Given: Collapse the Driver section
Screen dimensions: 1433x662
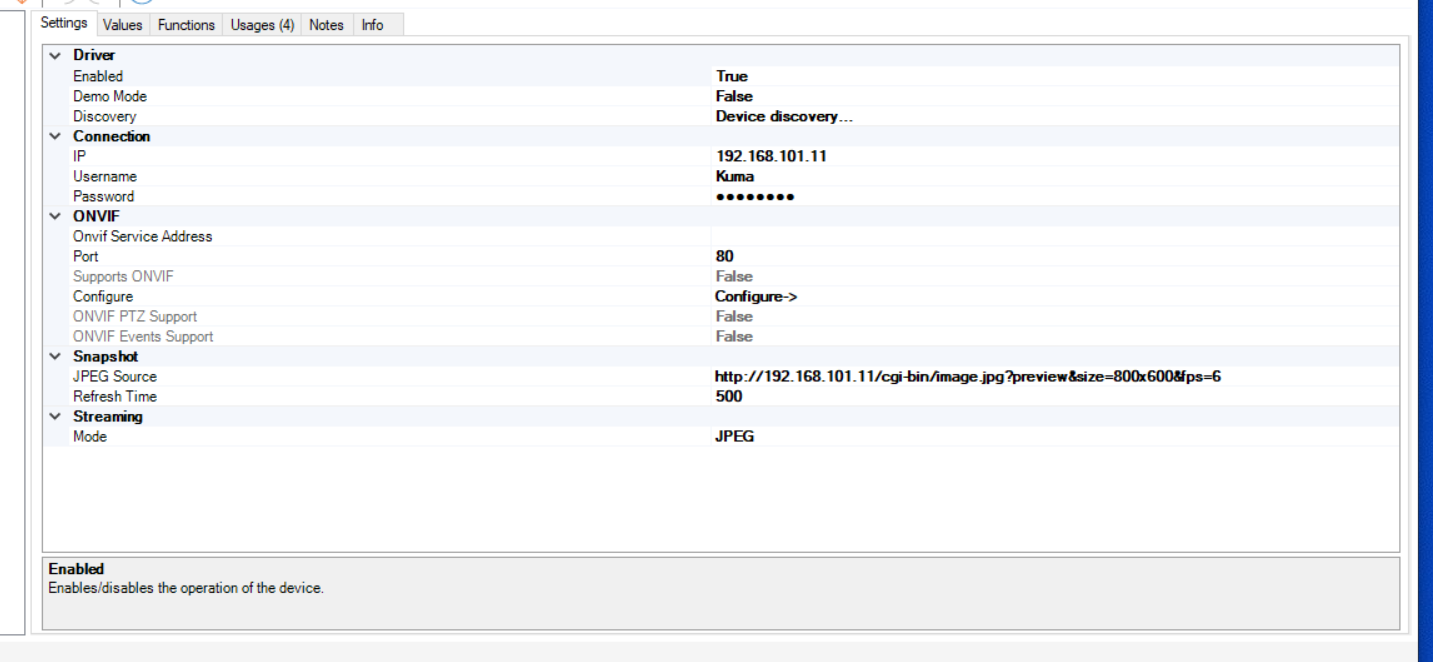Looking at the screenshot, I should tap(55, 56).
